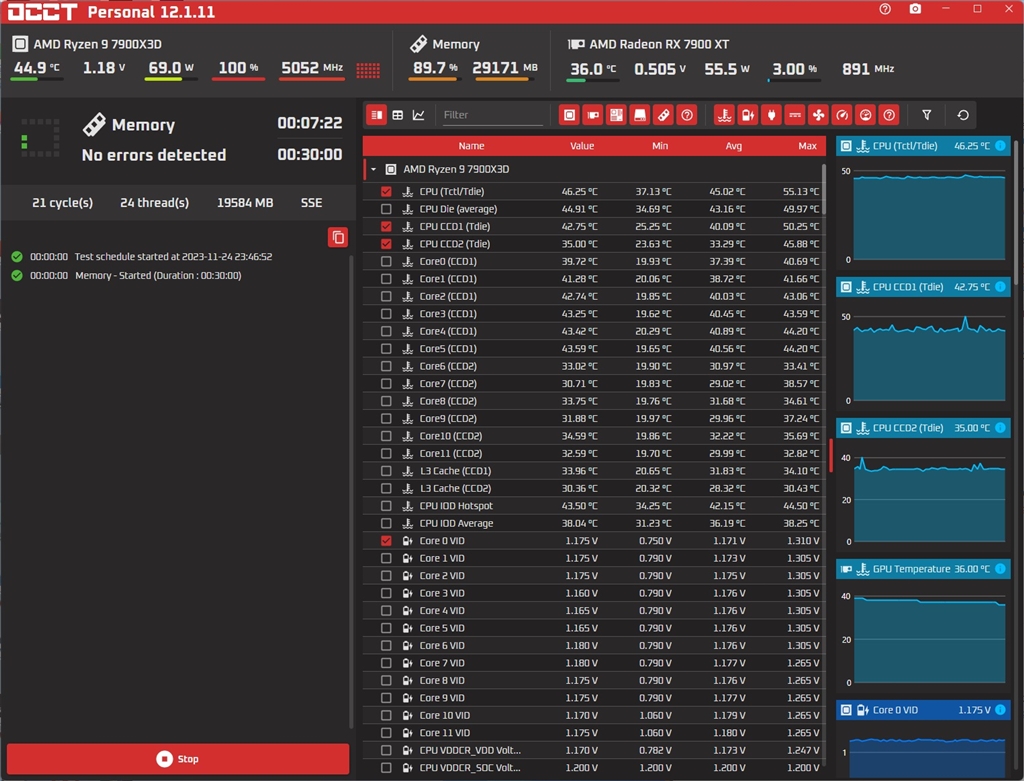Check the CPU Die (average) checkbox

[386, 209]
